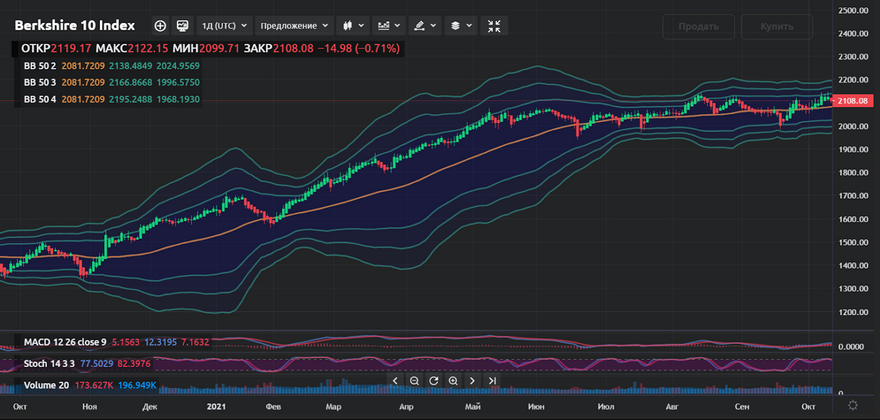Open the layers dropdown menu
The image size is (880, 420).
(460, 25)
